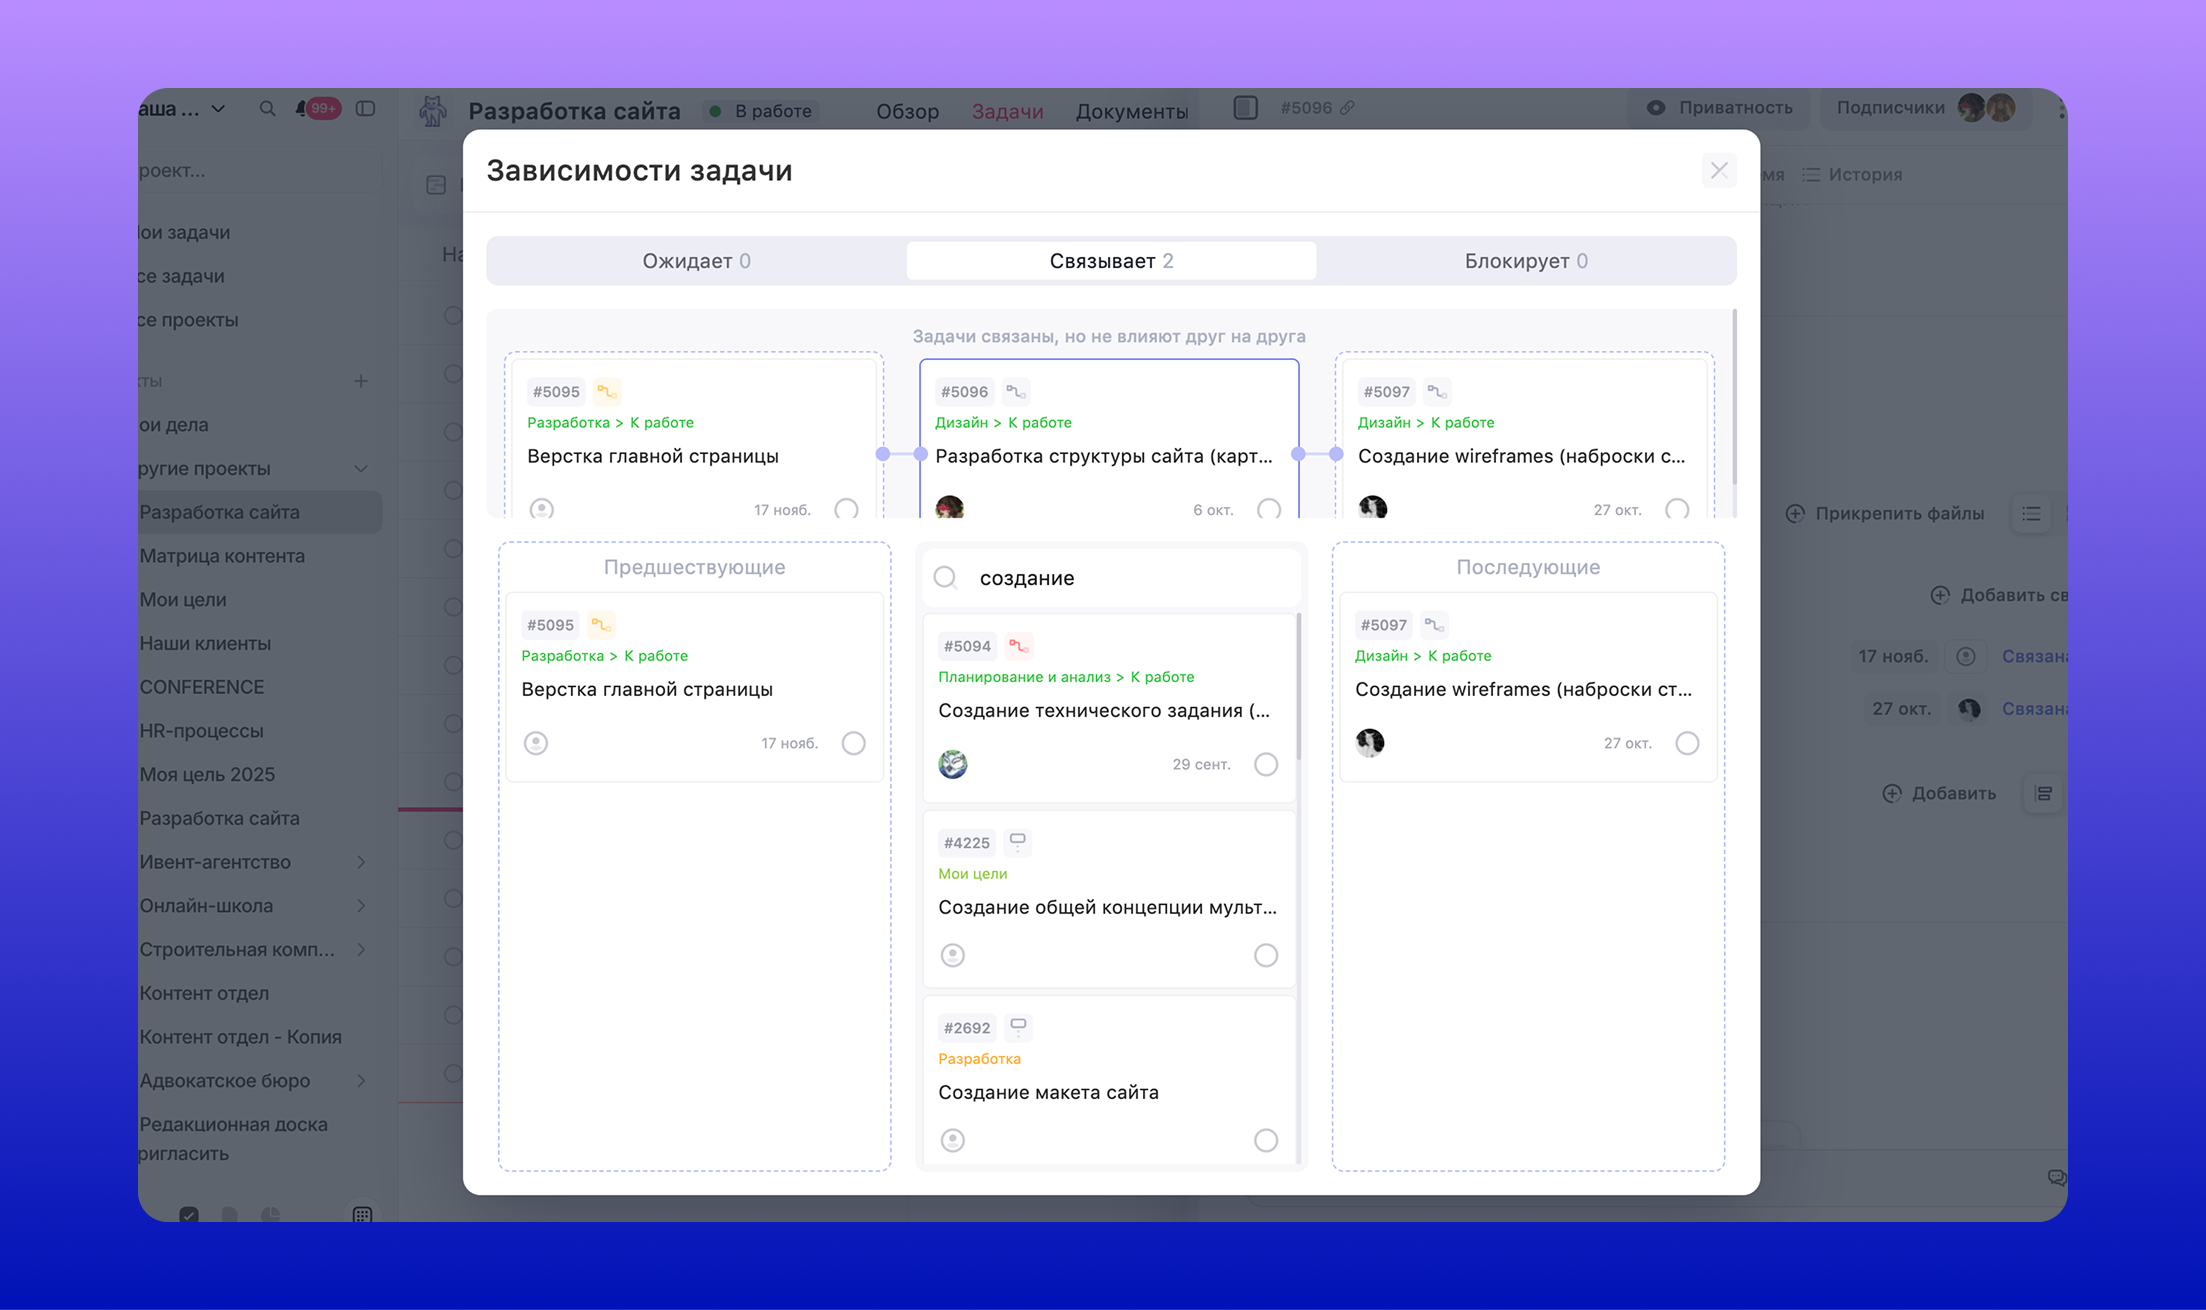Click the link-copy icon beside #5096
Image resolution: width=2206 pixels, height=1310 pixels.
1348,108
